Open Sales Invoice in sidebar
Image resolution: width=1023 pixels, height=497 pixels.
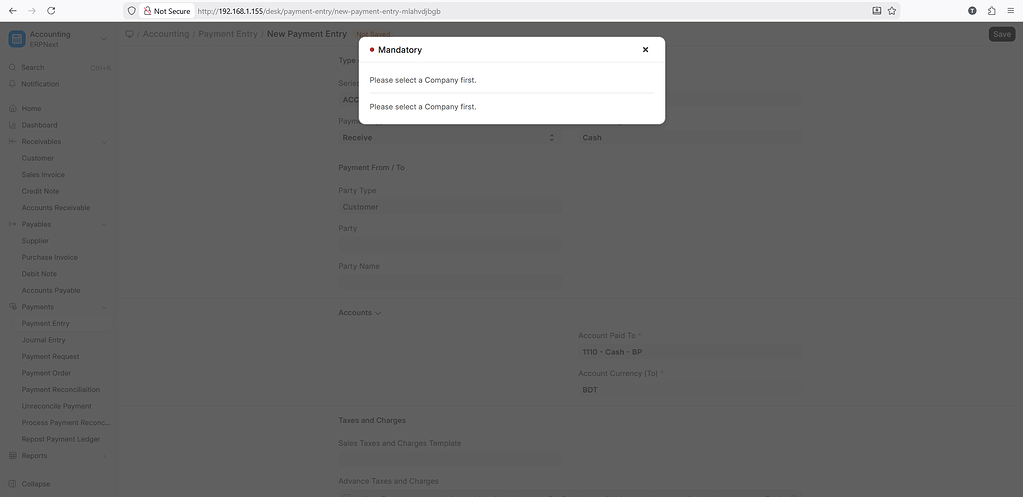pos(43,174)
